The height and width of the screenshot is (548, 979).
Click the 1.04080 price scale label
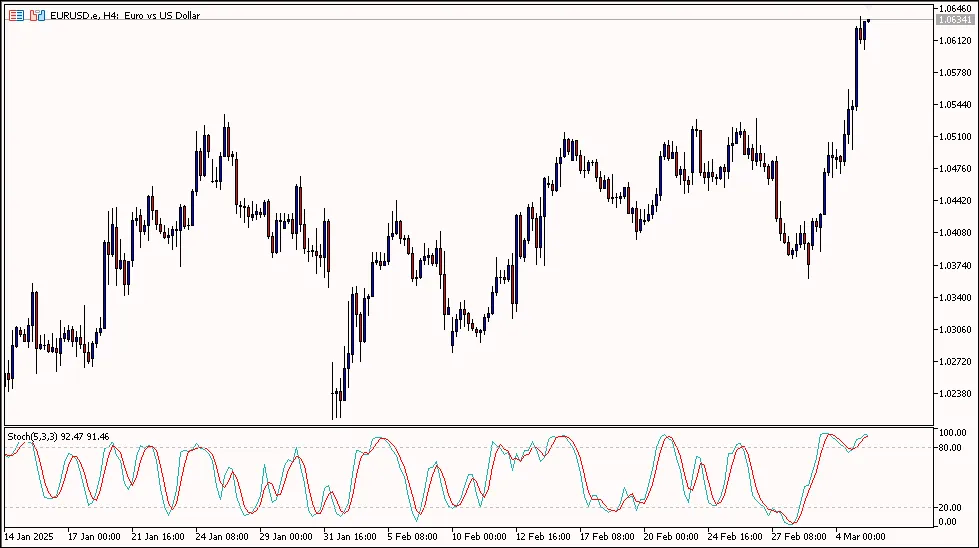tap(955, 233)
